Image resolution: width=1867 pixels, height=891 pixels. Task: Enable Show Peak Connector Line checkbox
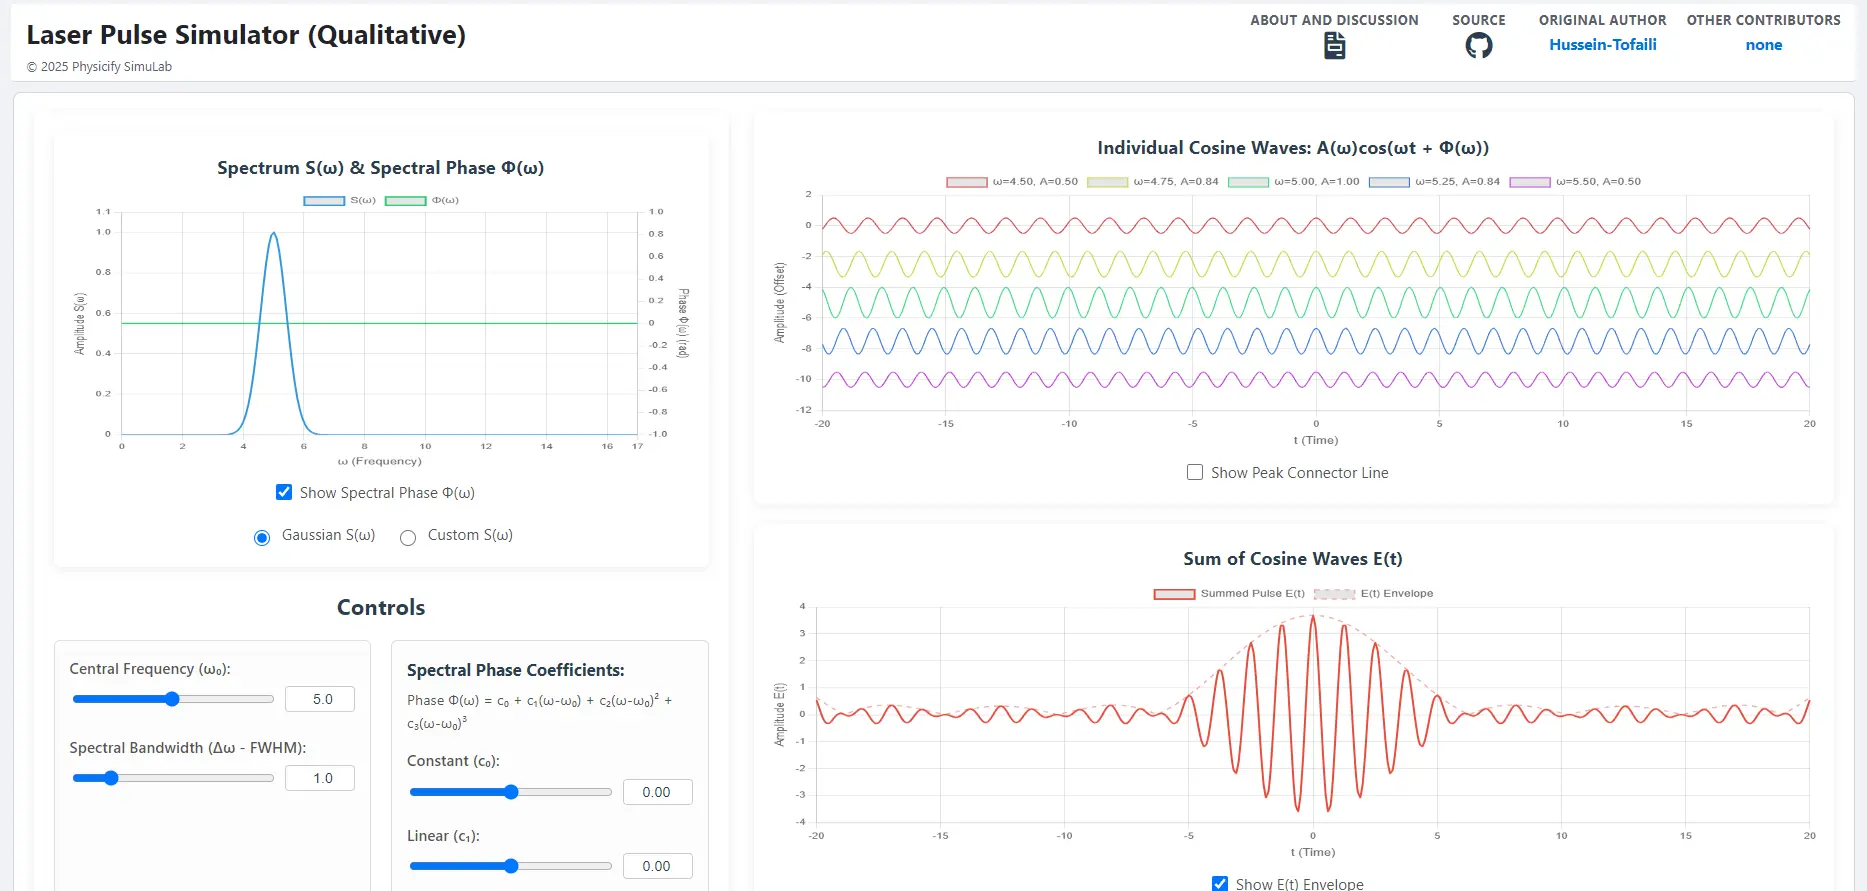tap(1195, 472)
